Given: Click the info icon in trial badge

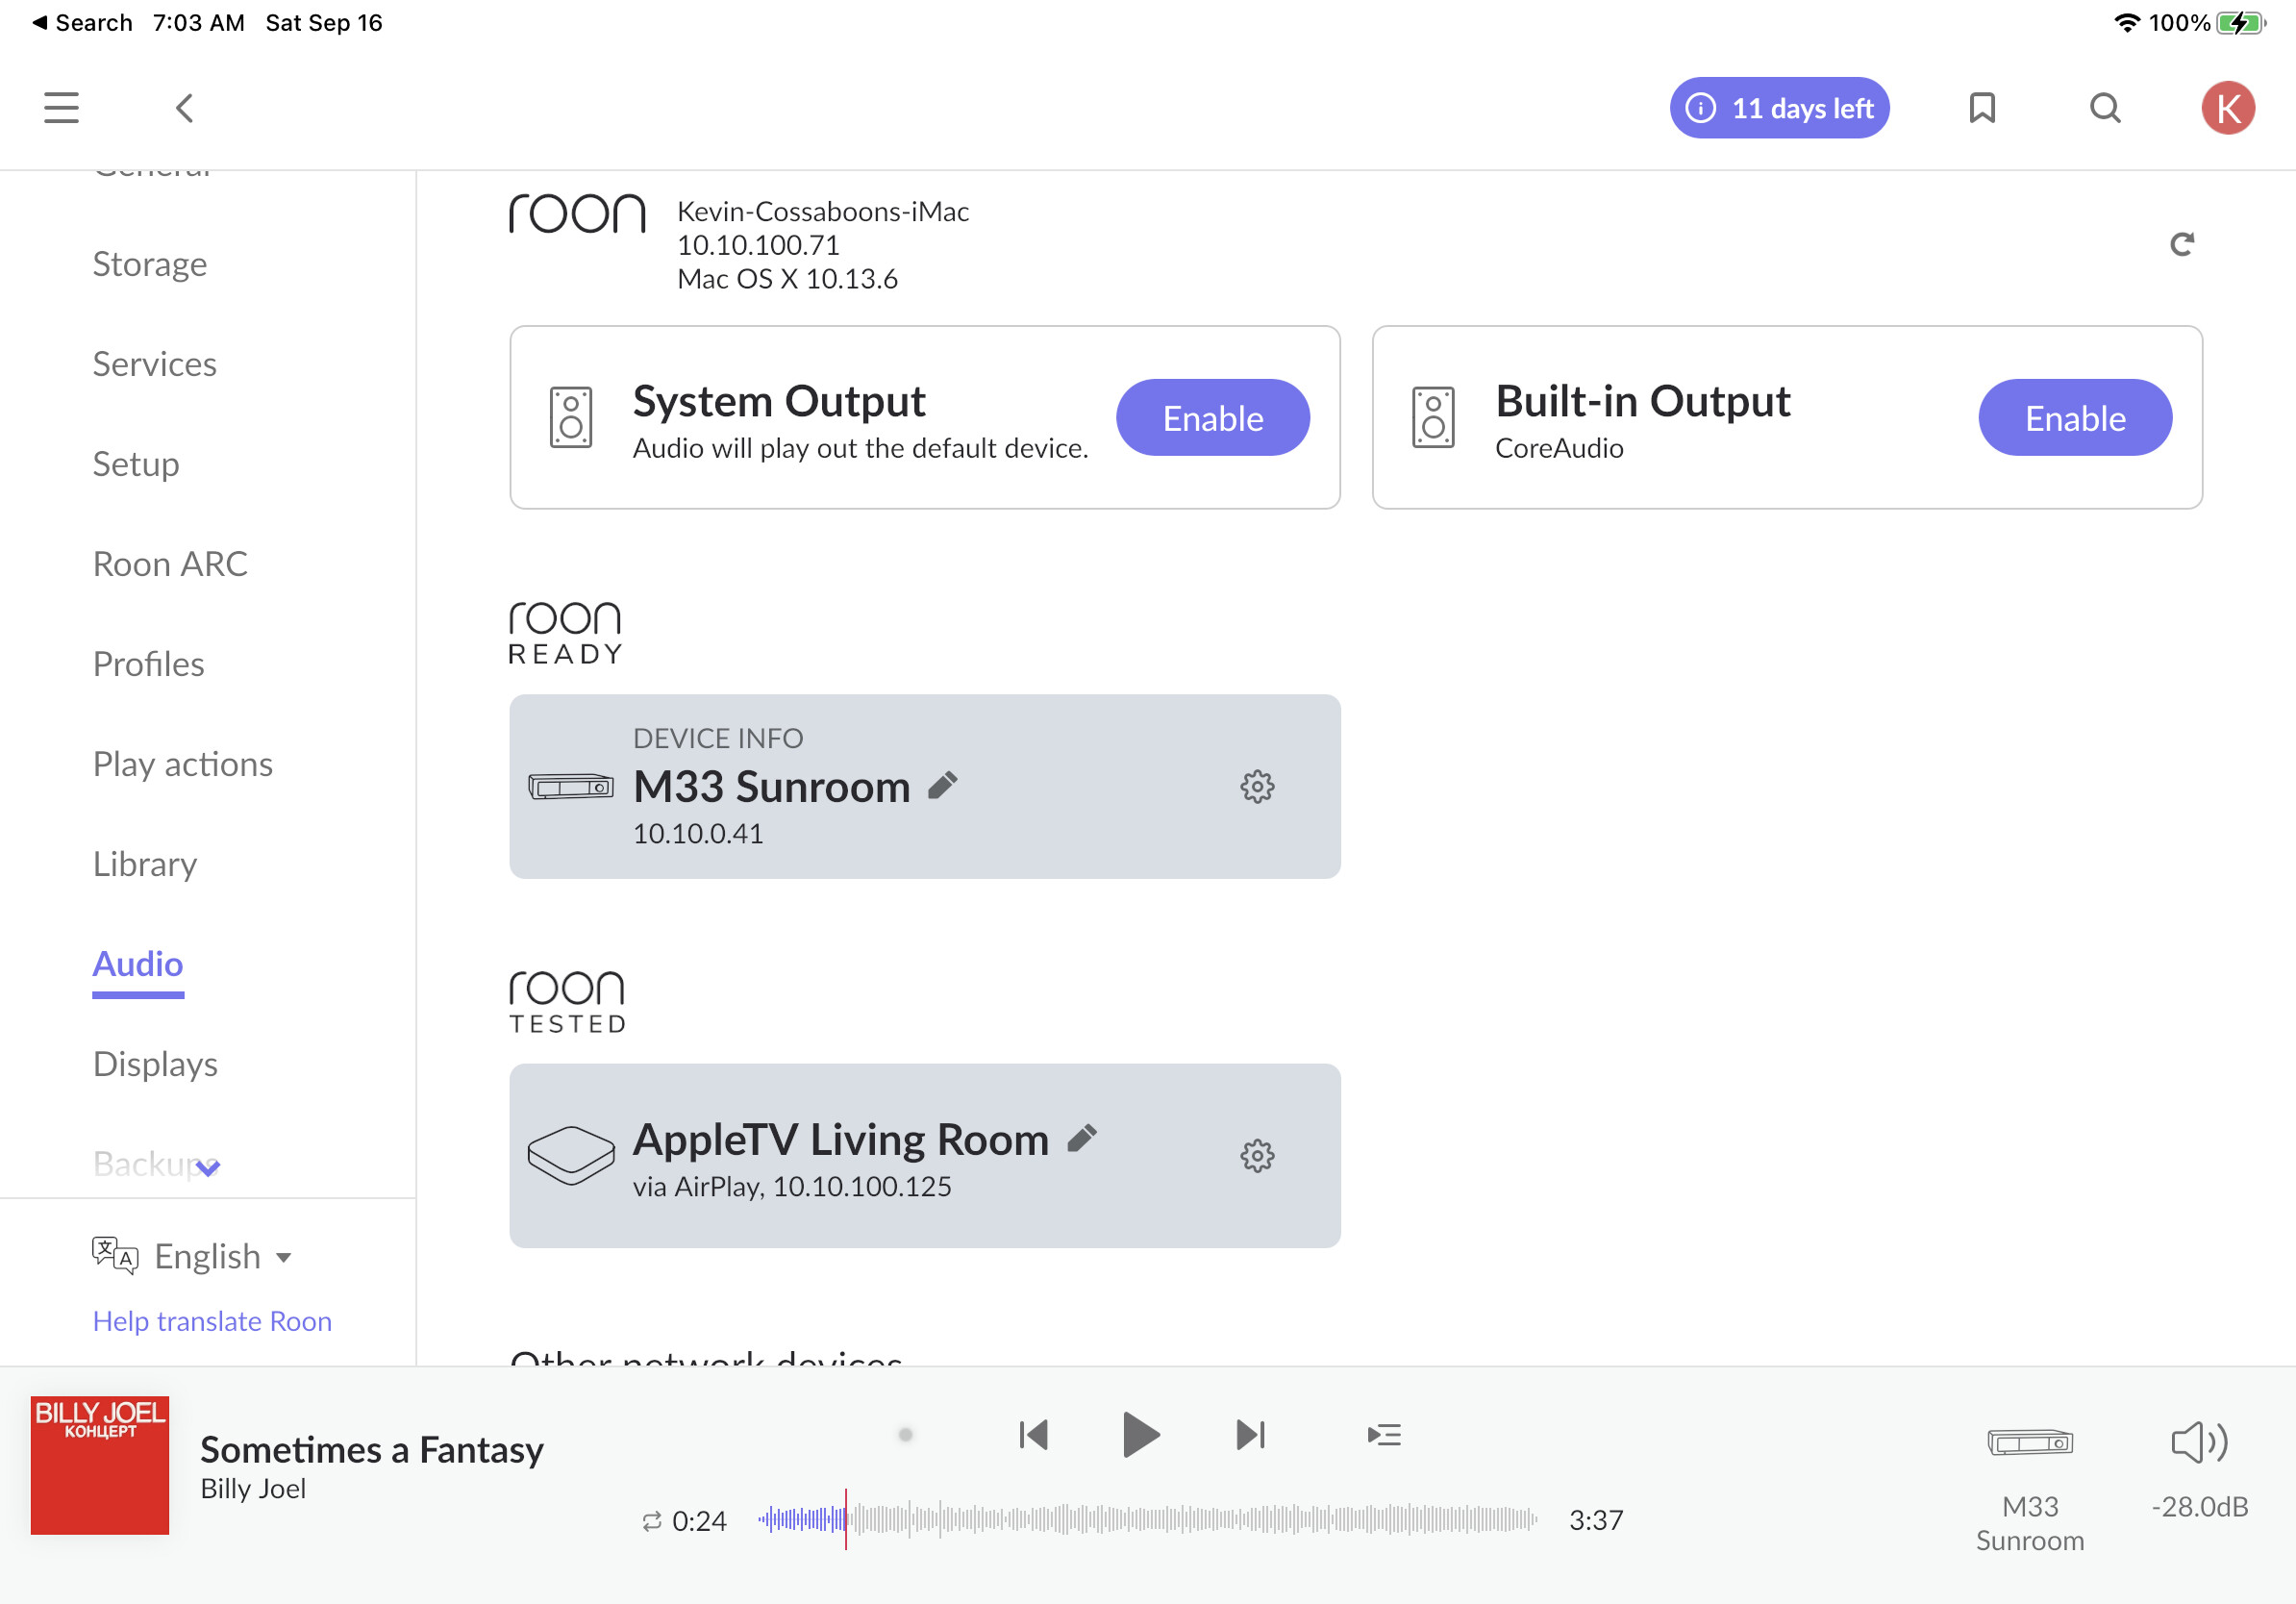Looking at the screenshot, I should point(1700,108).
